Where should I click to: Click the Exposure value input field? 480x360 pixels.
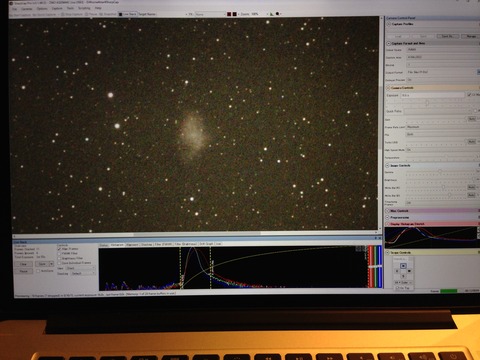pos(432,95)
